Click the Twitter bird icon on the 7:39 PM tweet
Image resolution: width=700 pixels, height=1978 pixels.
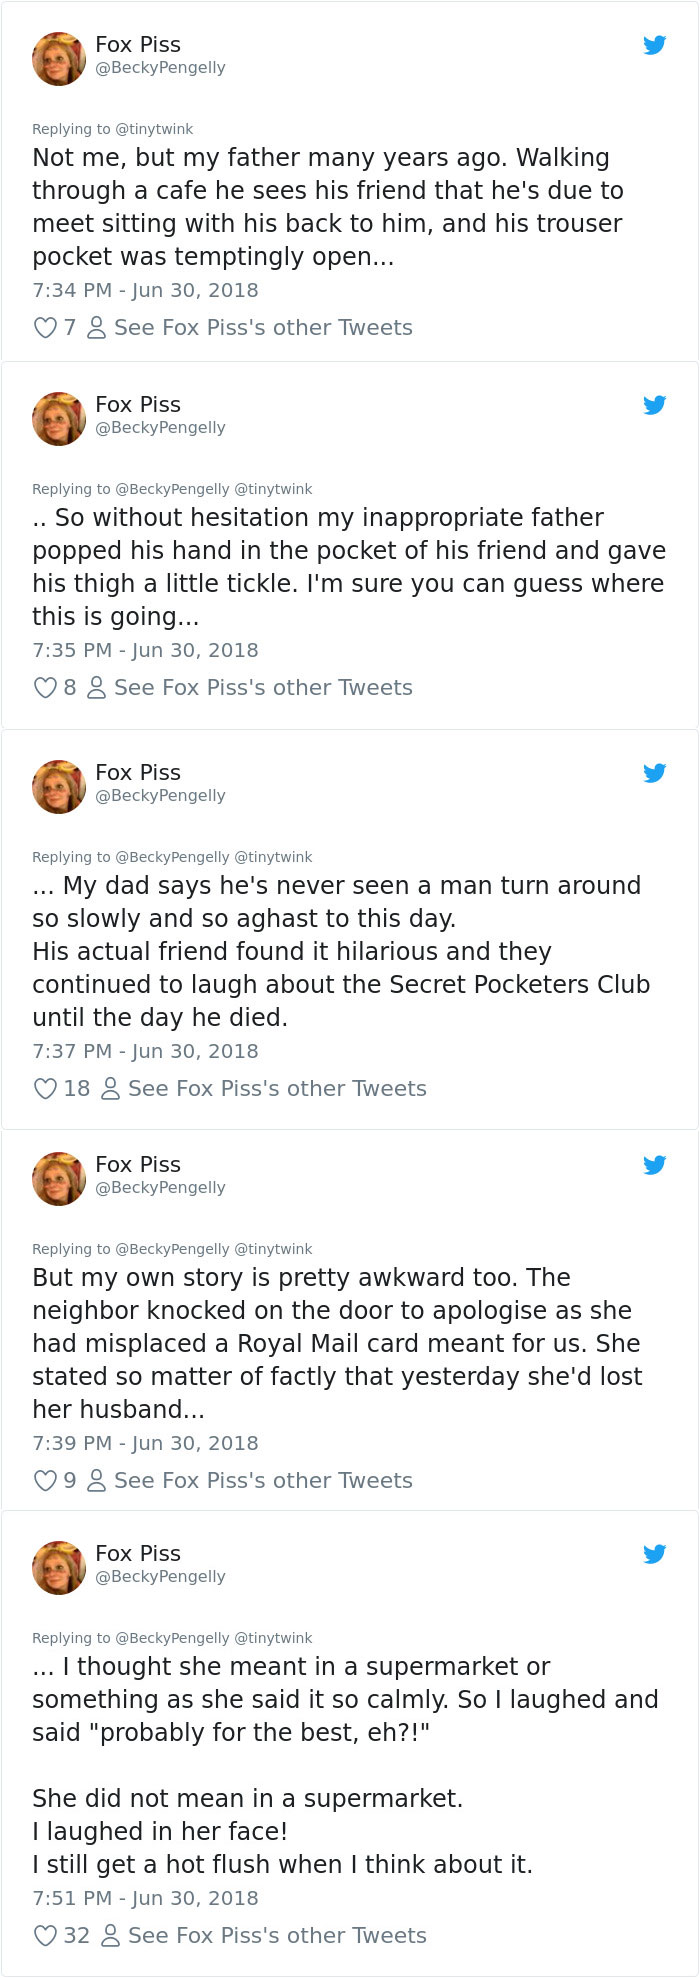coord(655,1164)
